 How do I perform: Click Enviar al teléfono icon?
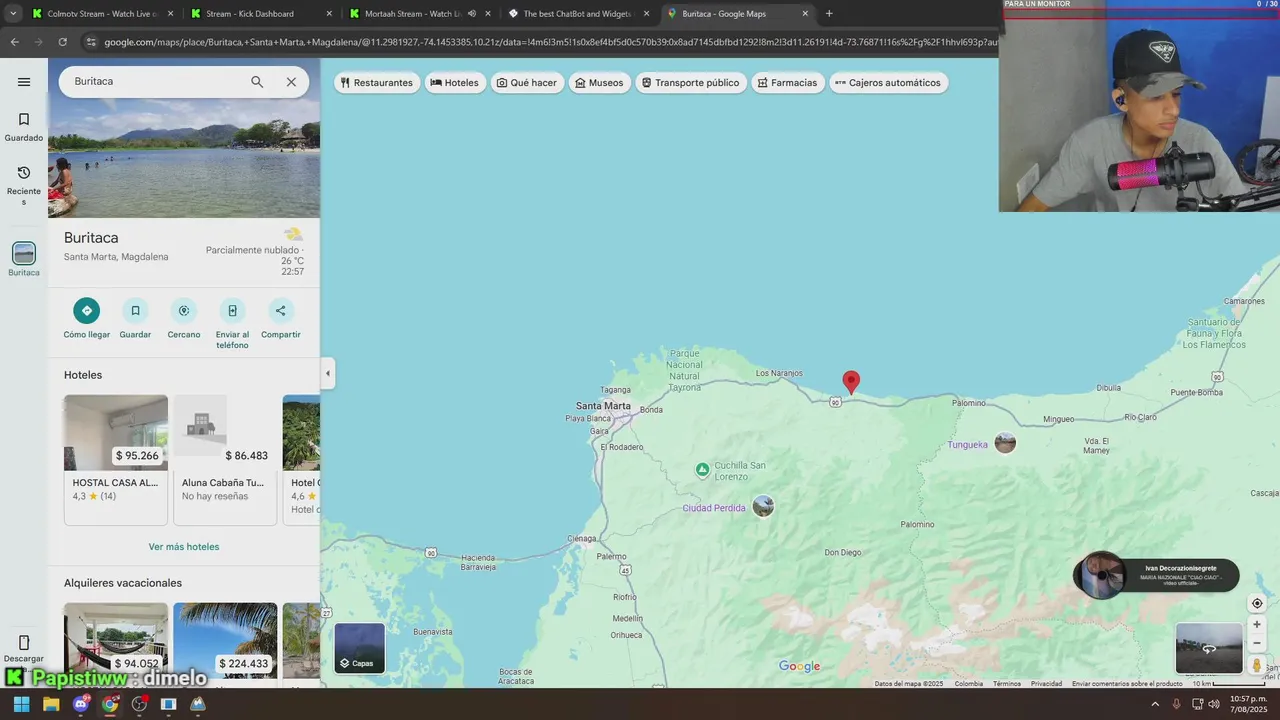pyautogui.click(x=232, y=311)
